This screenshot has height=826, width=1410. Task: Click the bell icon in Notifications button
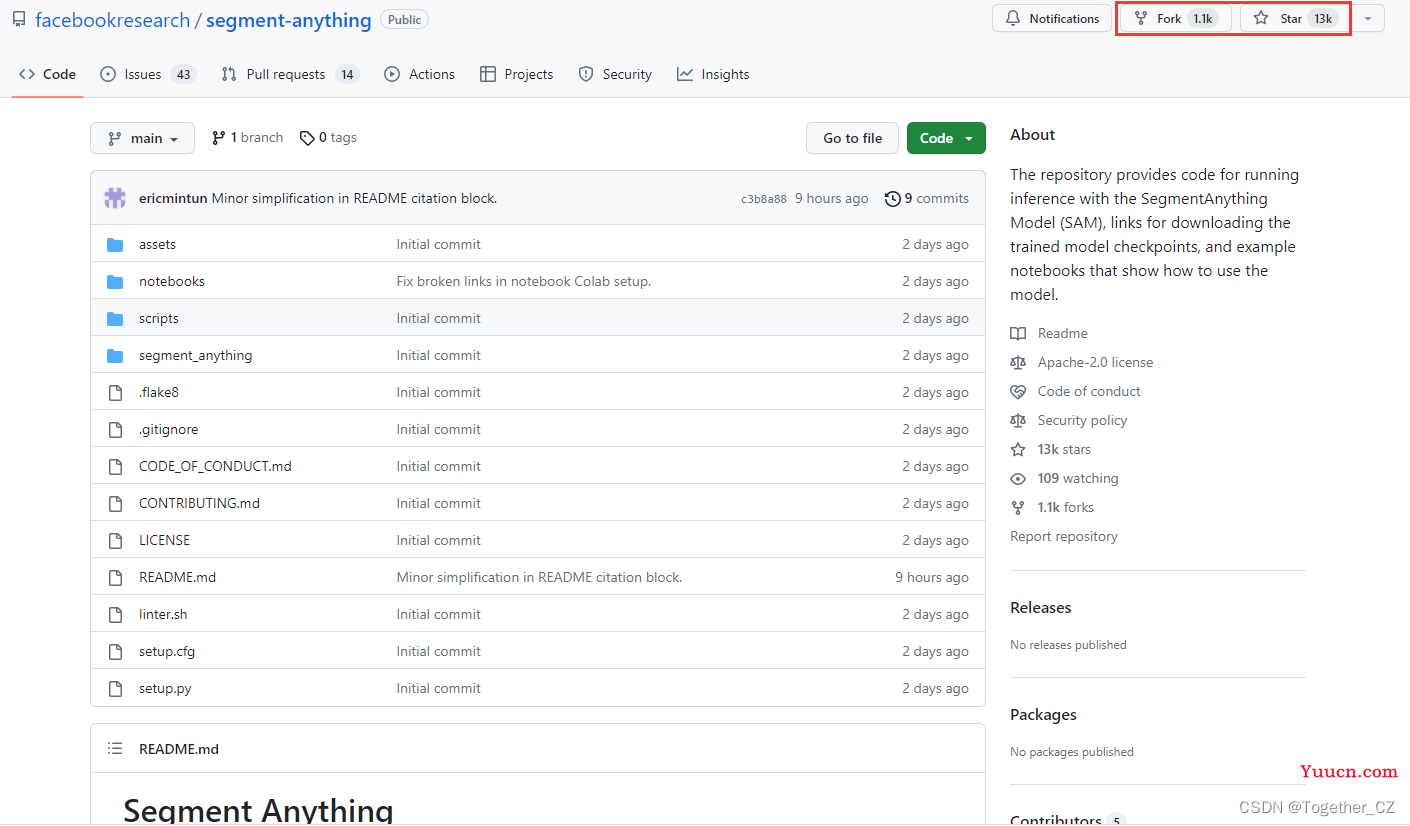pos(1013,19)
